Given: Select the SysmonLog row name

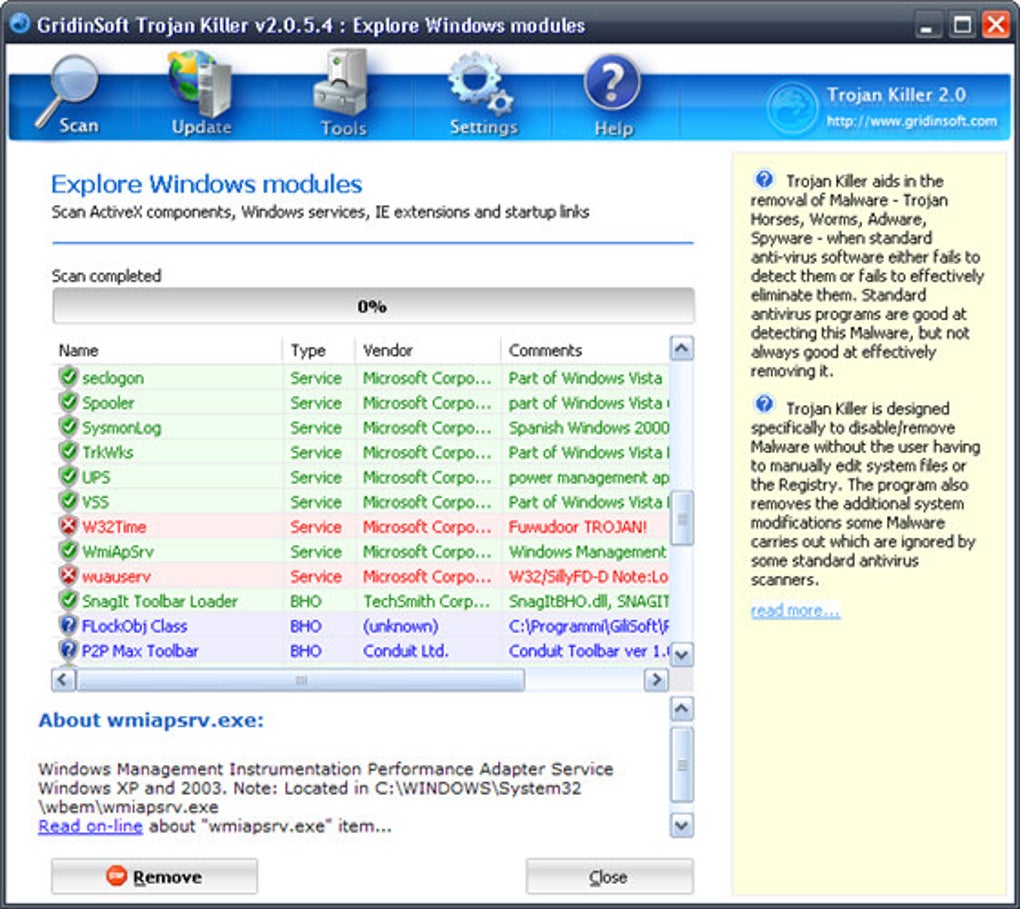Looking at the screenshot, I should [x=122, y=427].
